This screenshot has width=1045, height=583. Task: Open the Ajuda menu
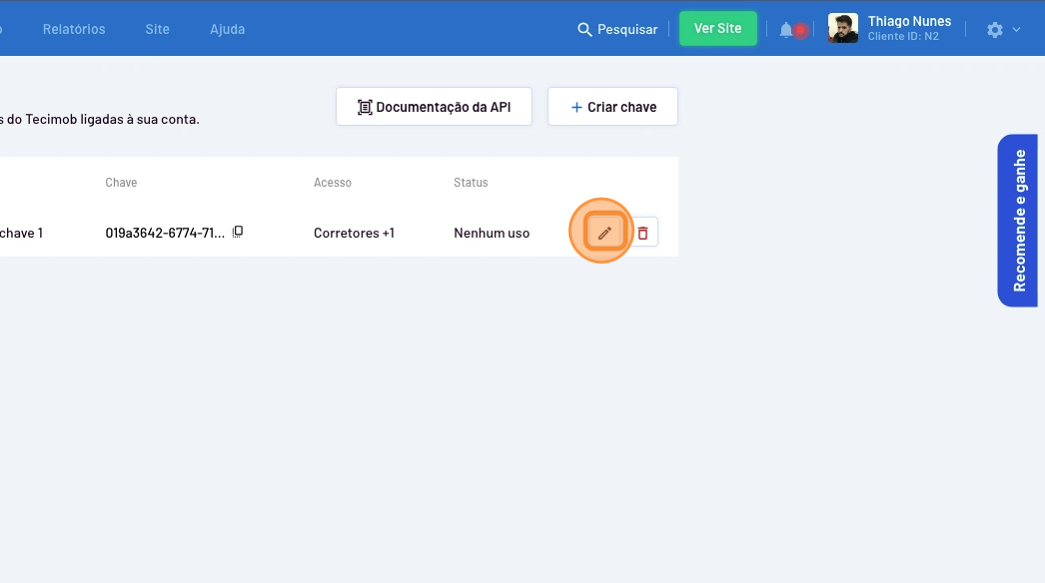click(x=227, y=29)
